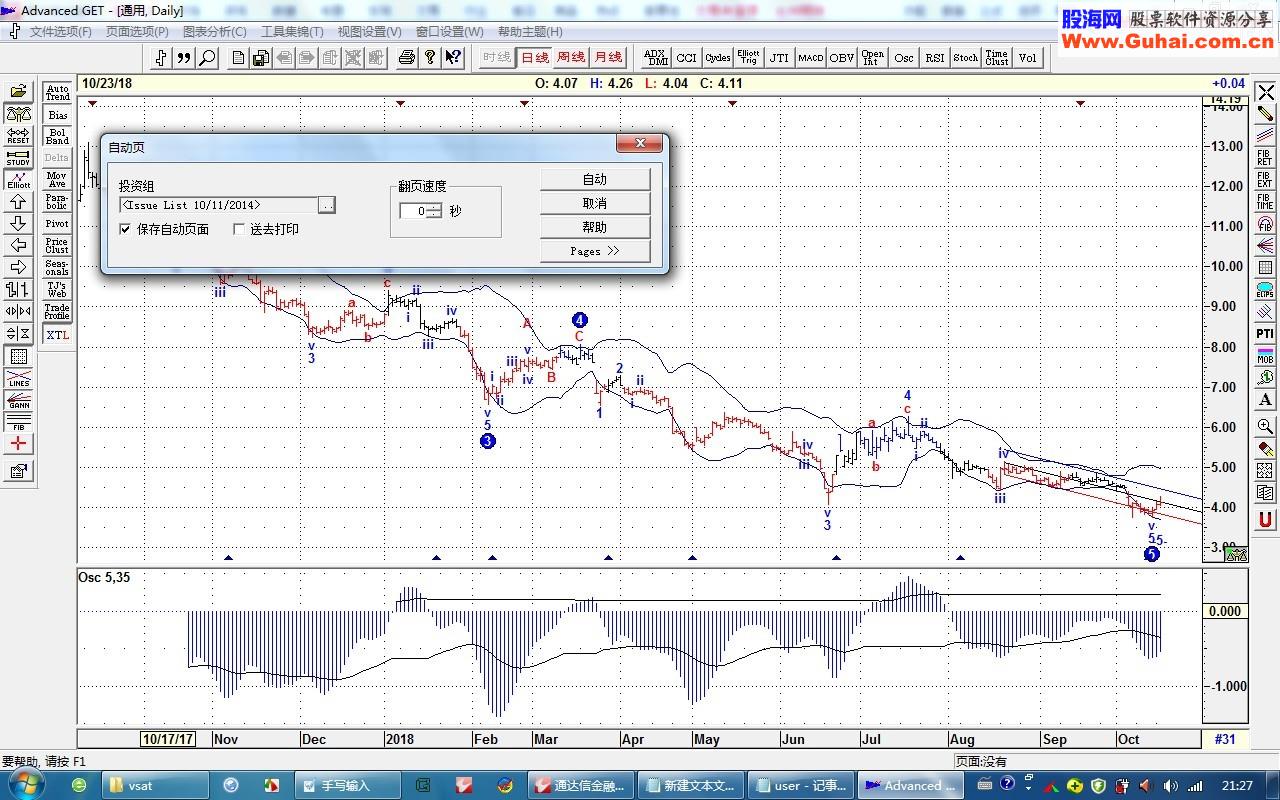1280x800 pixels.
Task: Open 页面选项(P) menu
Action: (137, 31)
